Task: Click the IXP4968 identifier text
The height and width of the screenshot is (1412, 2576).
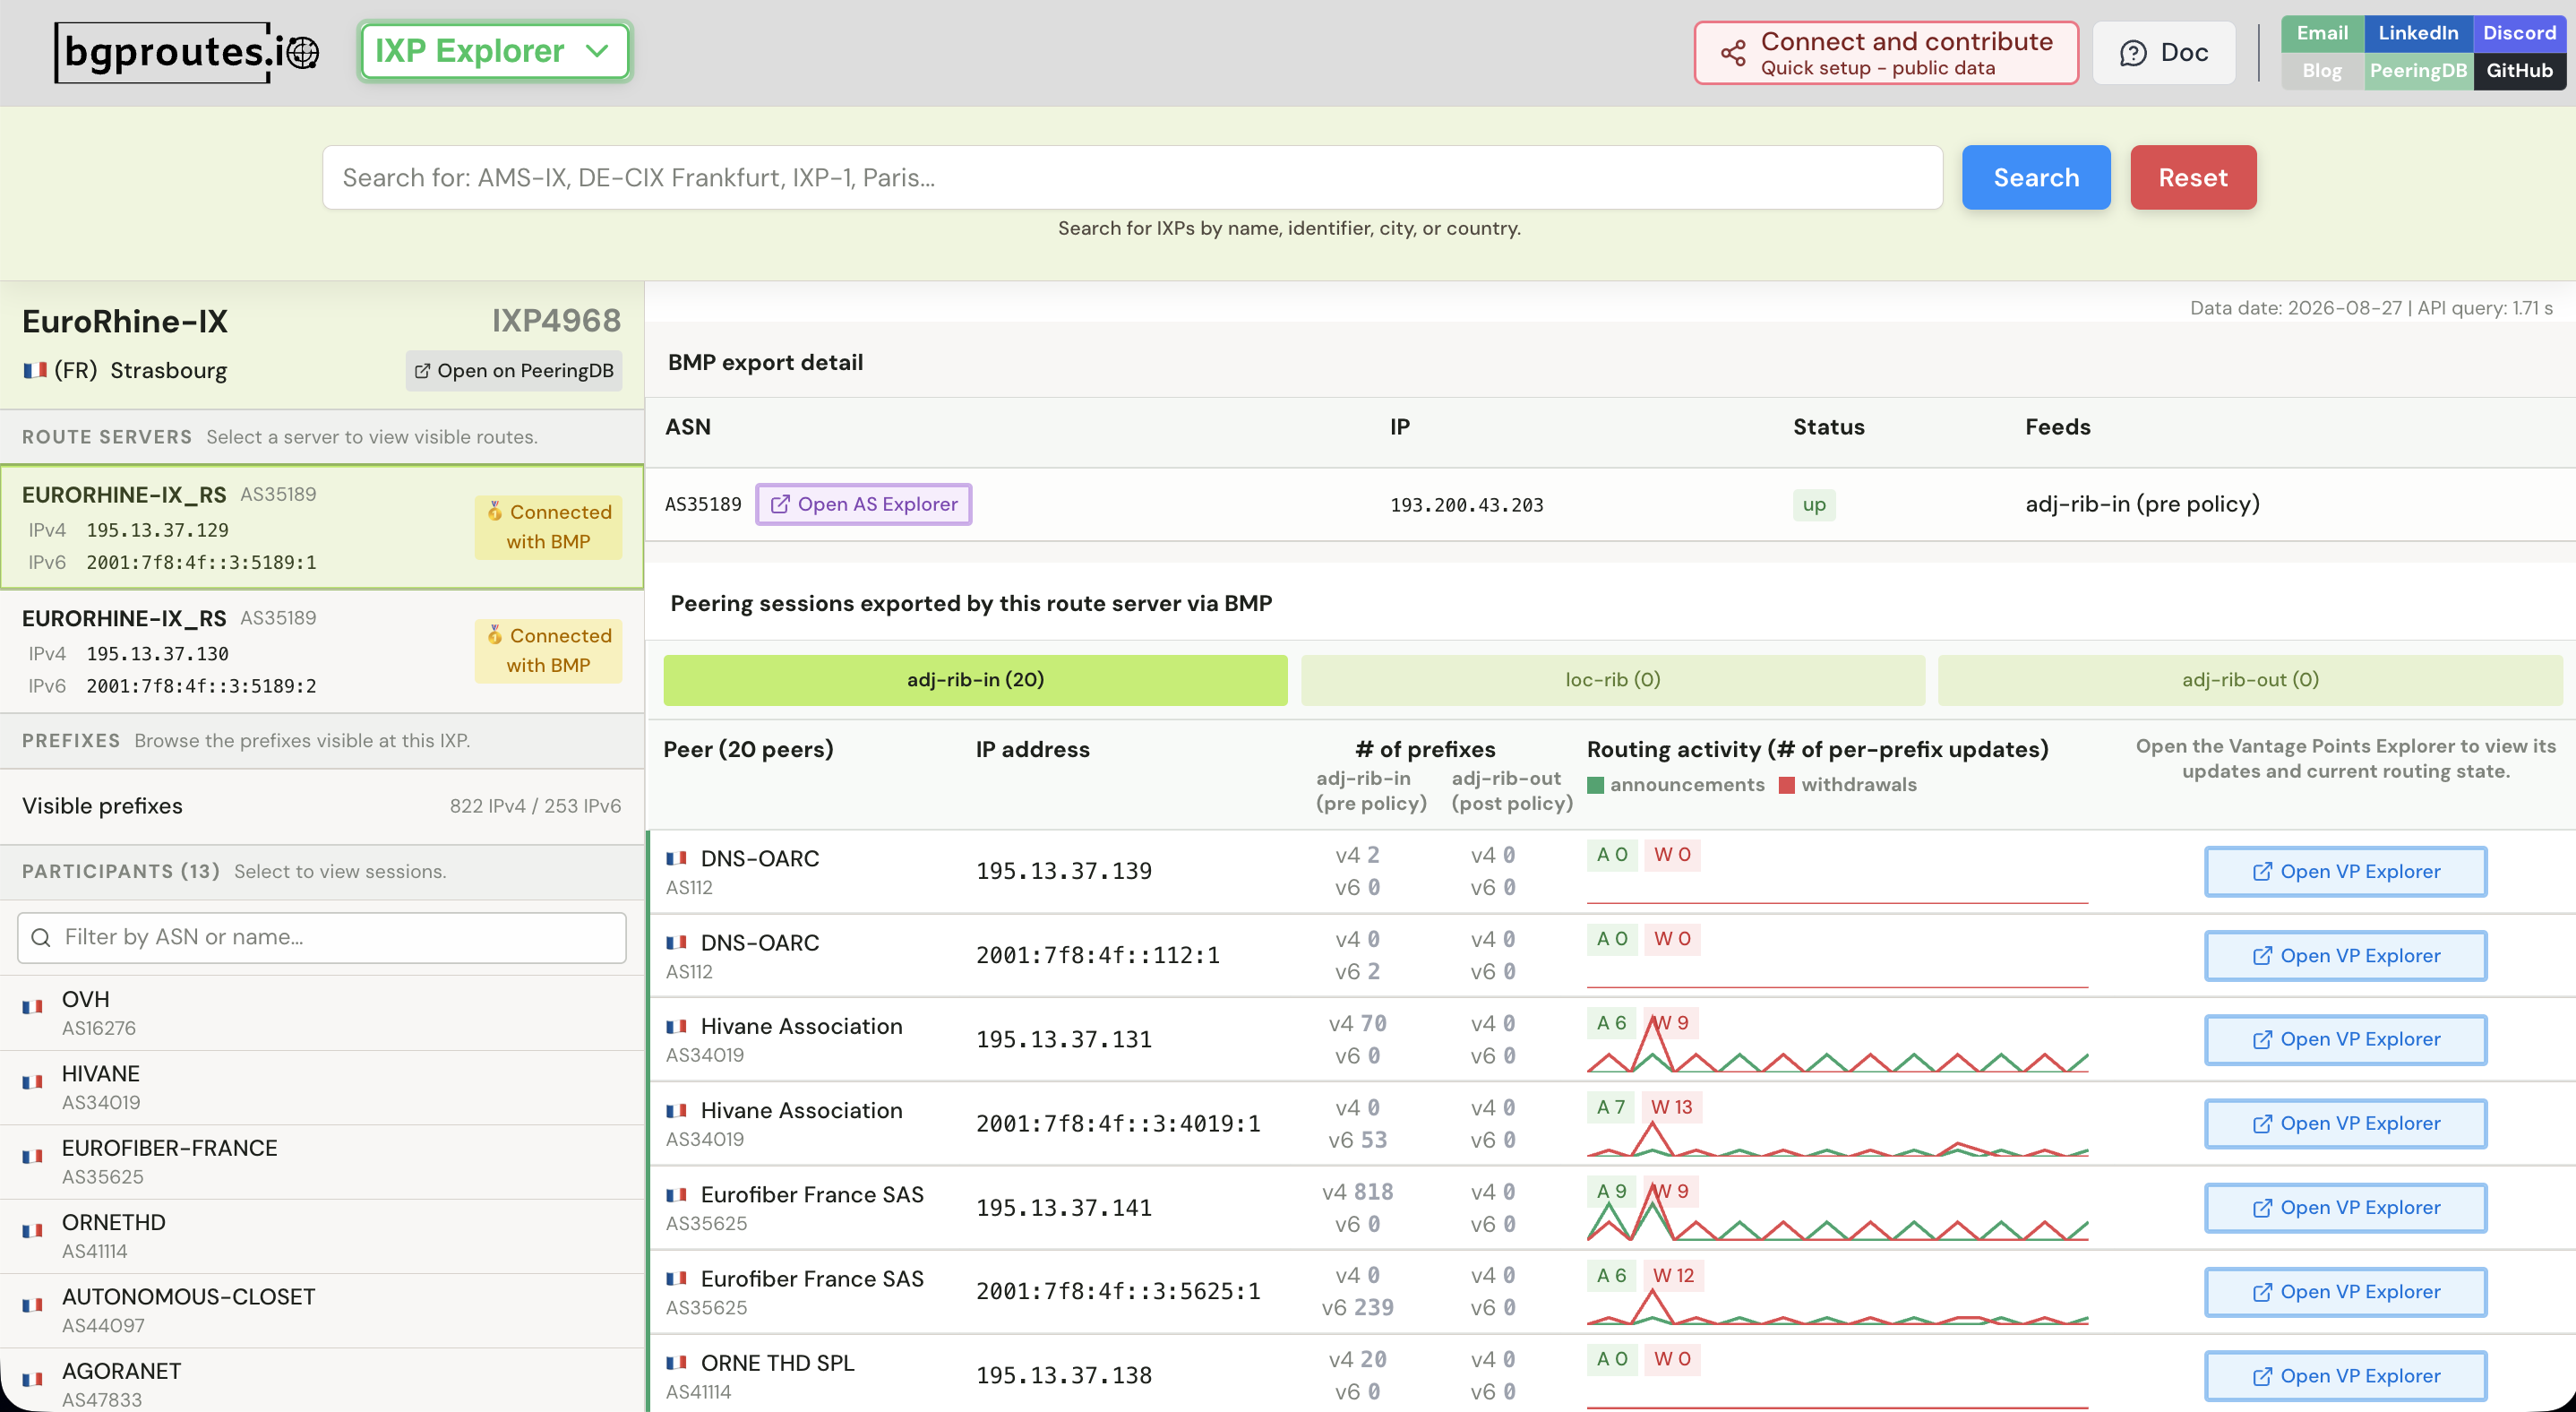Action: pos(556,321)
